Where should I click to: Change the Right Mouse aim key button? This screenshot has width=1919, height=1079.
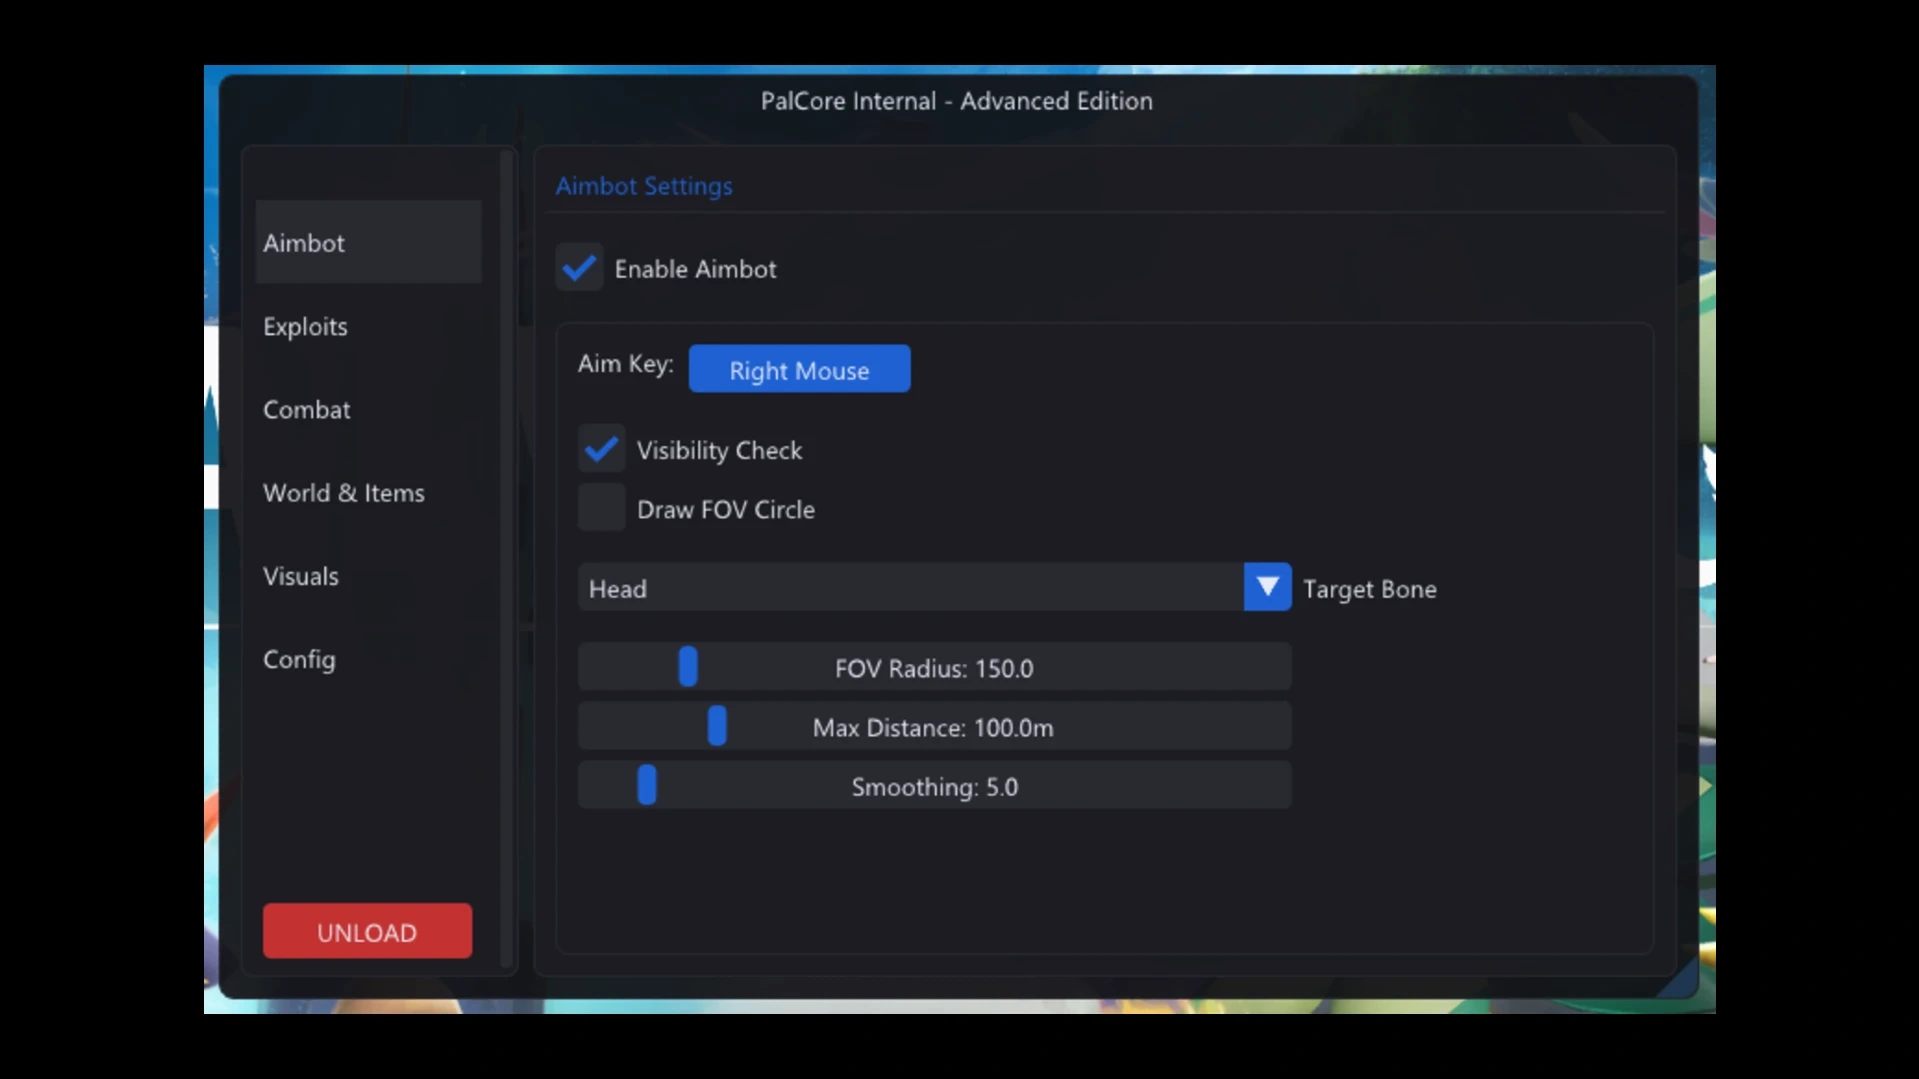click(799, 369)
